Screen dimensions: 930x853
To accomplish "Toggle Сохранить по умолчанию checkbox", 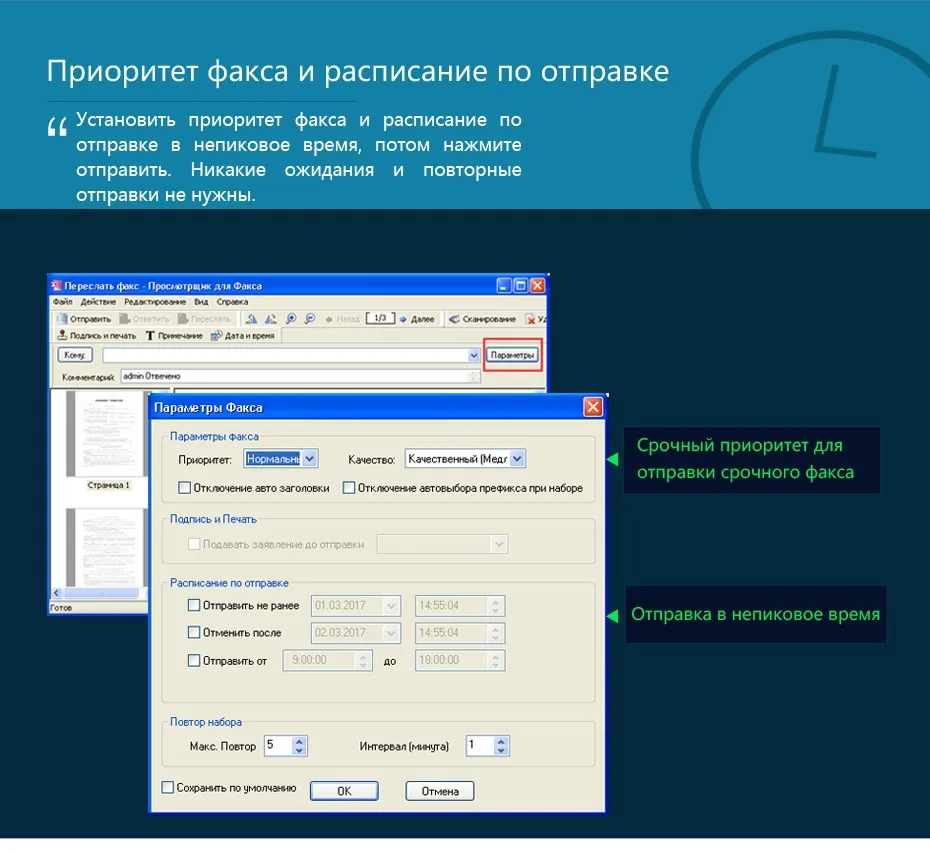I will click(x=168, y=787).
